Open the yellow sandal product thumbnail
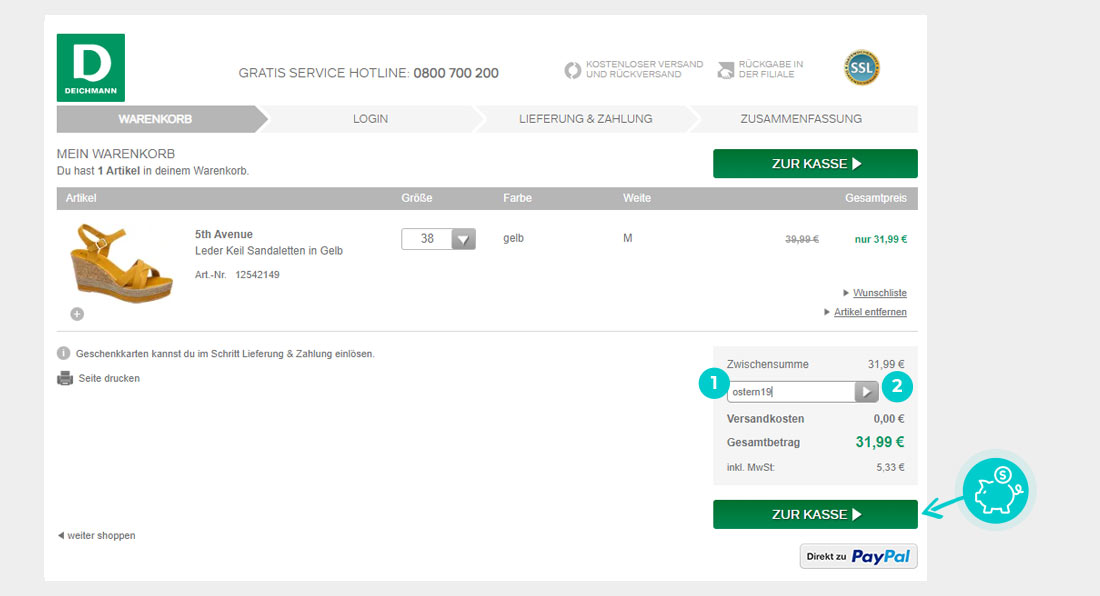 click(x=121, y=263)
